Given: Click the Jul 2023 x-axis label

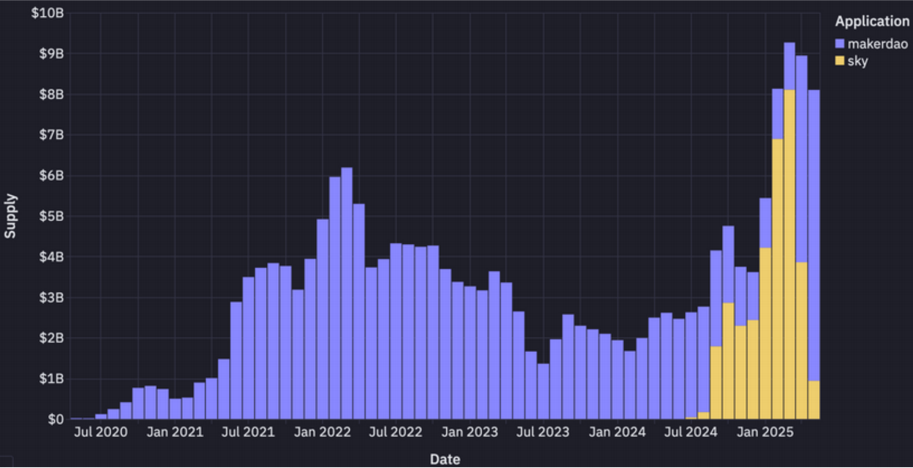Looking at the screenshot, I should click(544, 432).
